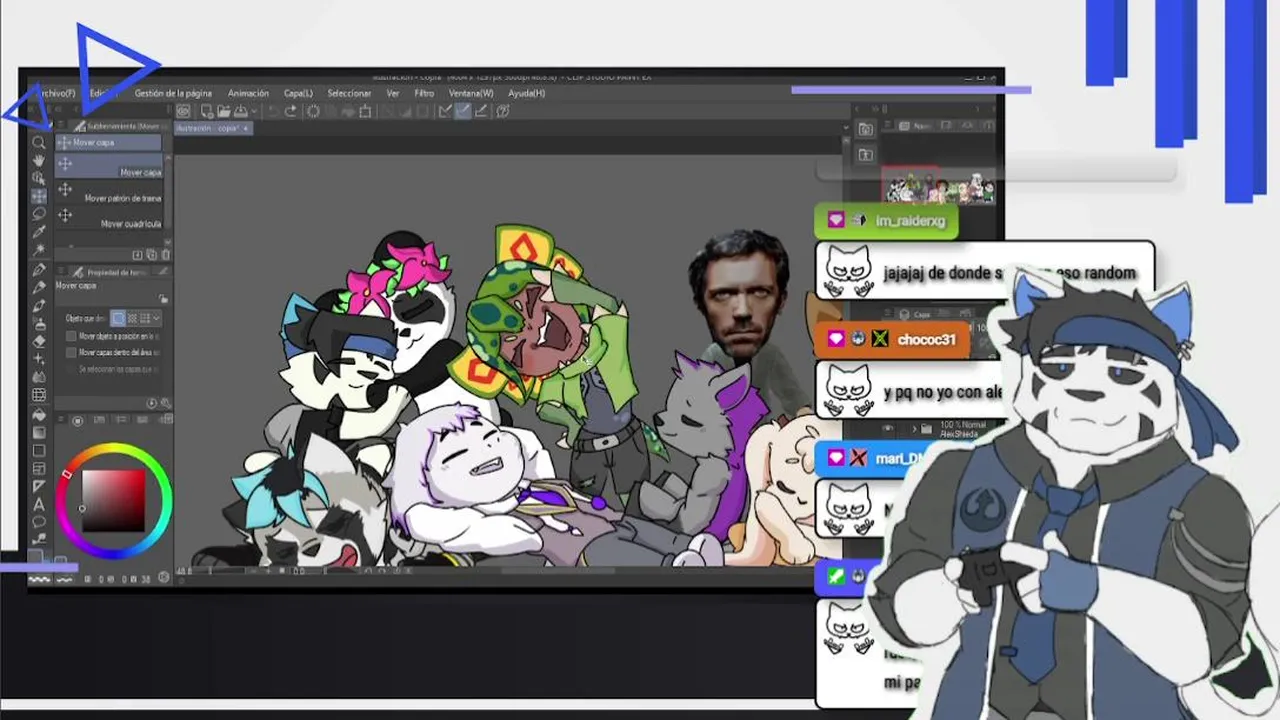This screenshot has width=1280, height=720.
Task: Select the Balloon tool
Action: pos(39,521)
